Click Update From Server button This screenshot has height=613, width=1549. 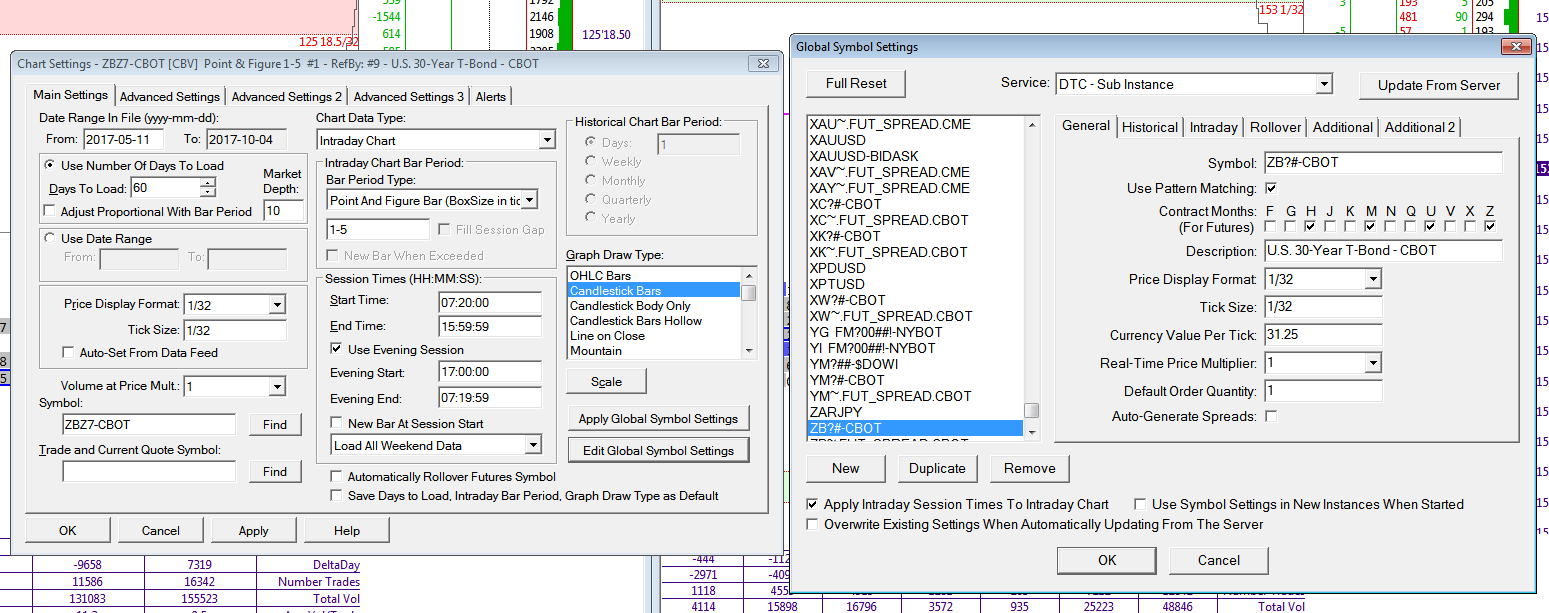1439,85
